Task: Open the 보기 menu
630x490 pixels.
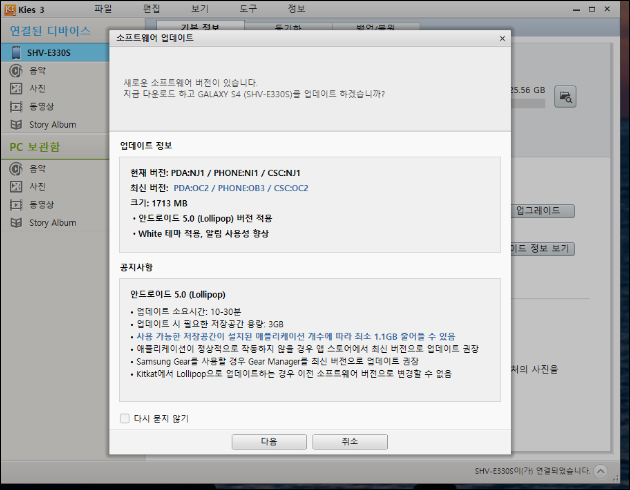Action: click(200, 9)
